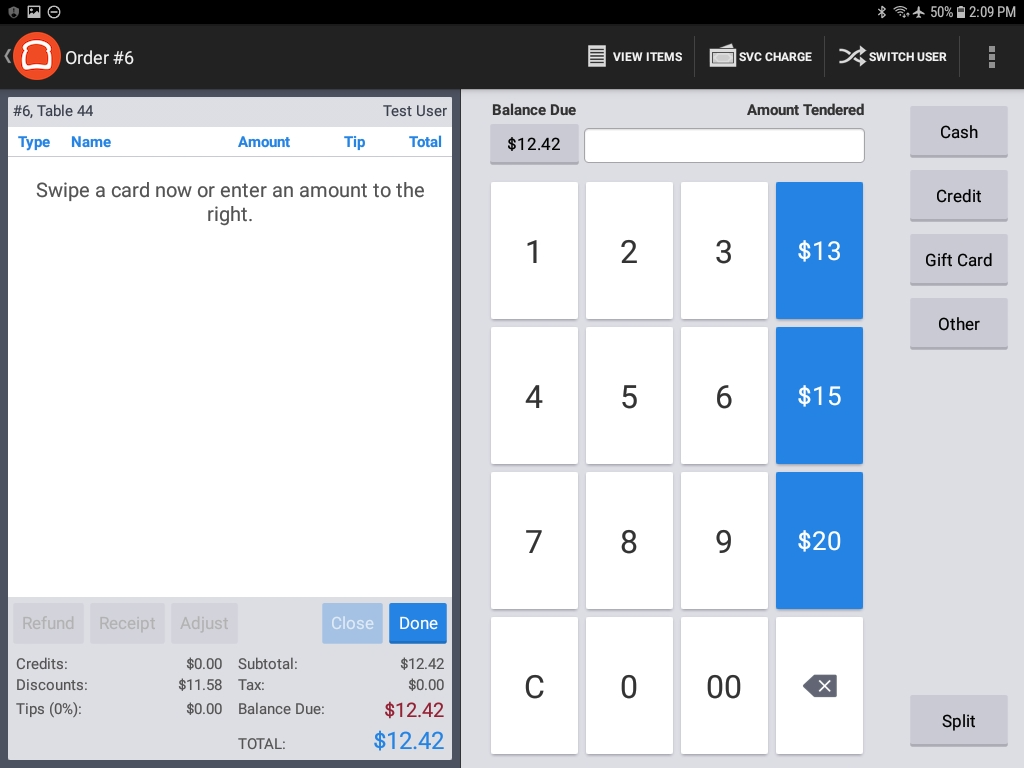Open the three-dot overflow menu
Viewport: 1024px width, 768px height.
(x=991, y=57)
